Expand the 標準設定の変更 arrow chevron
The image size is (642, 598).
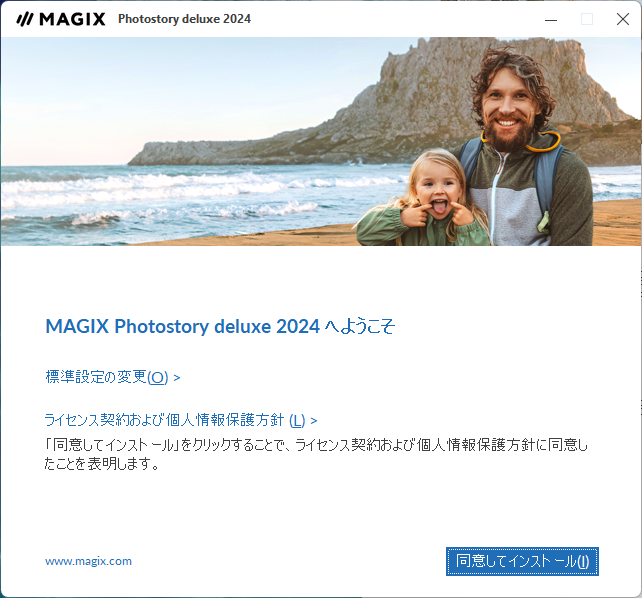pyautogui.click(x=176, y=377)
